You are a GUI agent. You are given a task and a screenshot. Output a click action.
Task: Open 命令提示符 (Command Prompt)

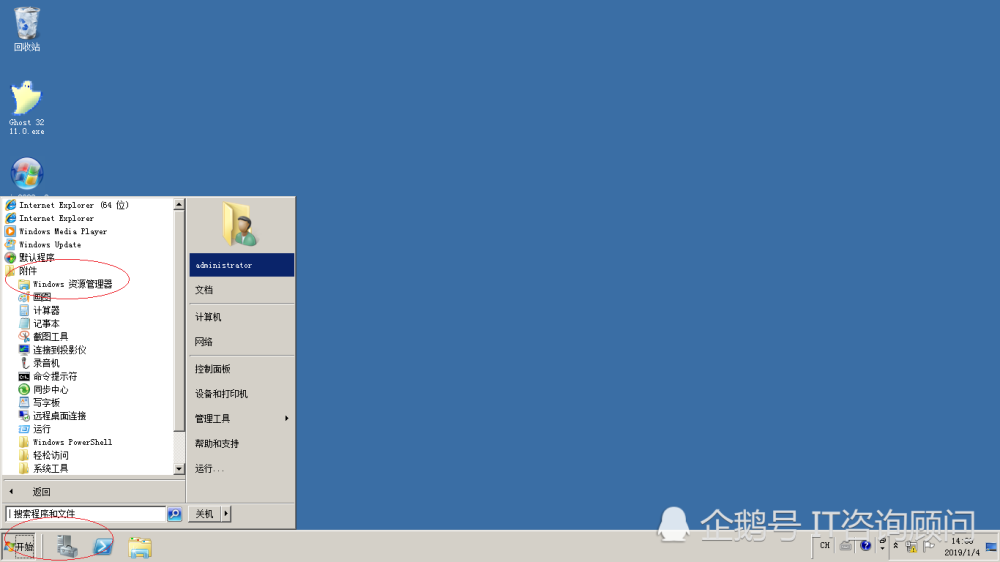pos(48,376)
